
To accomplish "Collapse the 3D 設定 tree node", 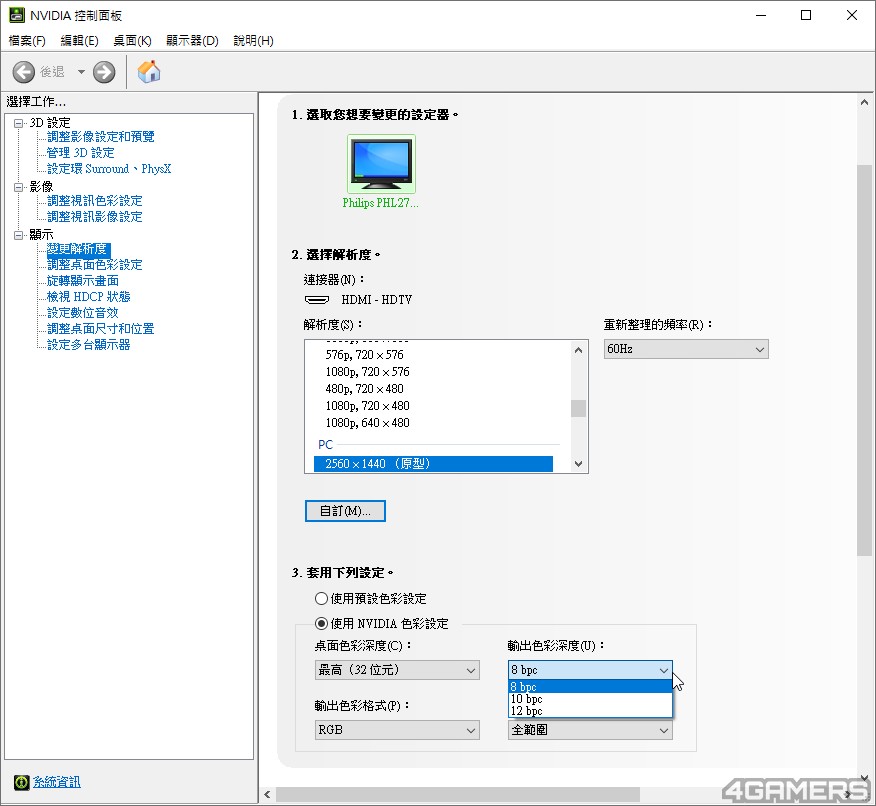I will click(19, 123).
